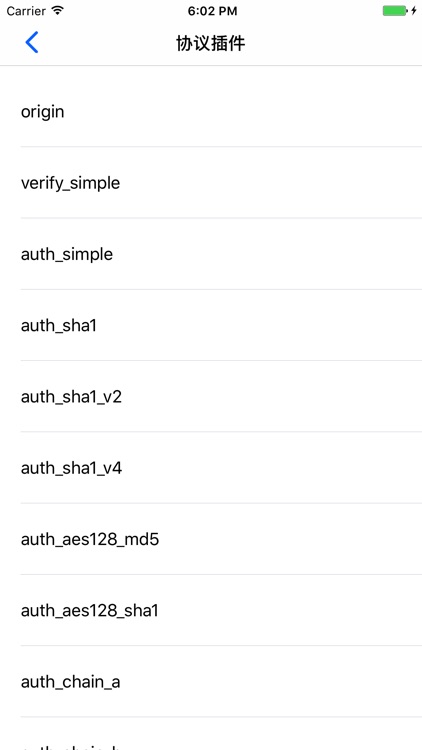Select the auth_sha1_v2 entry

coord(211,397)
